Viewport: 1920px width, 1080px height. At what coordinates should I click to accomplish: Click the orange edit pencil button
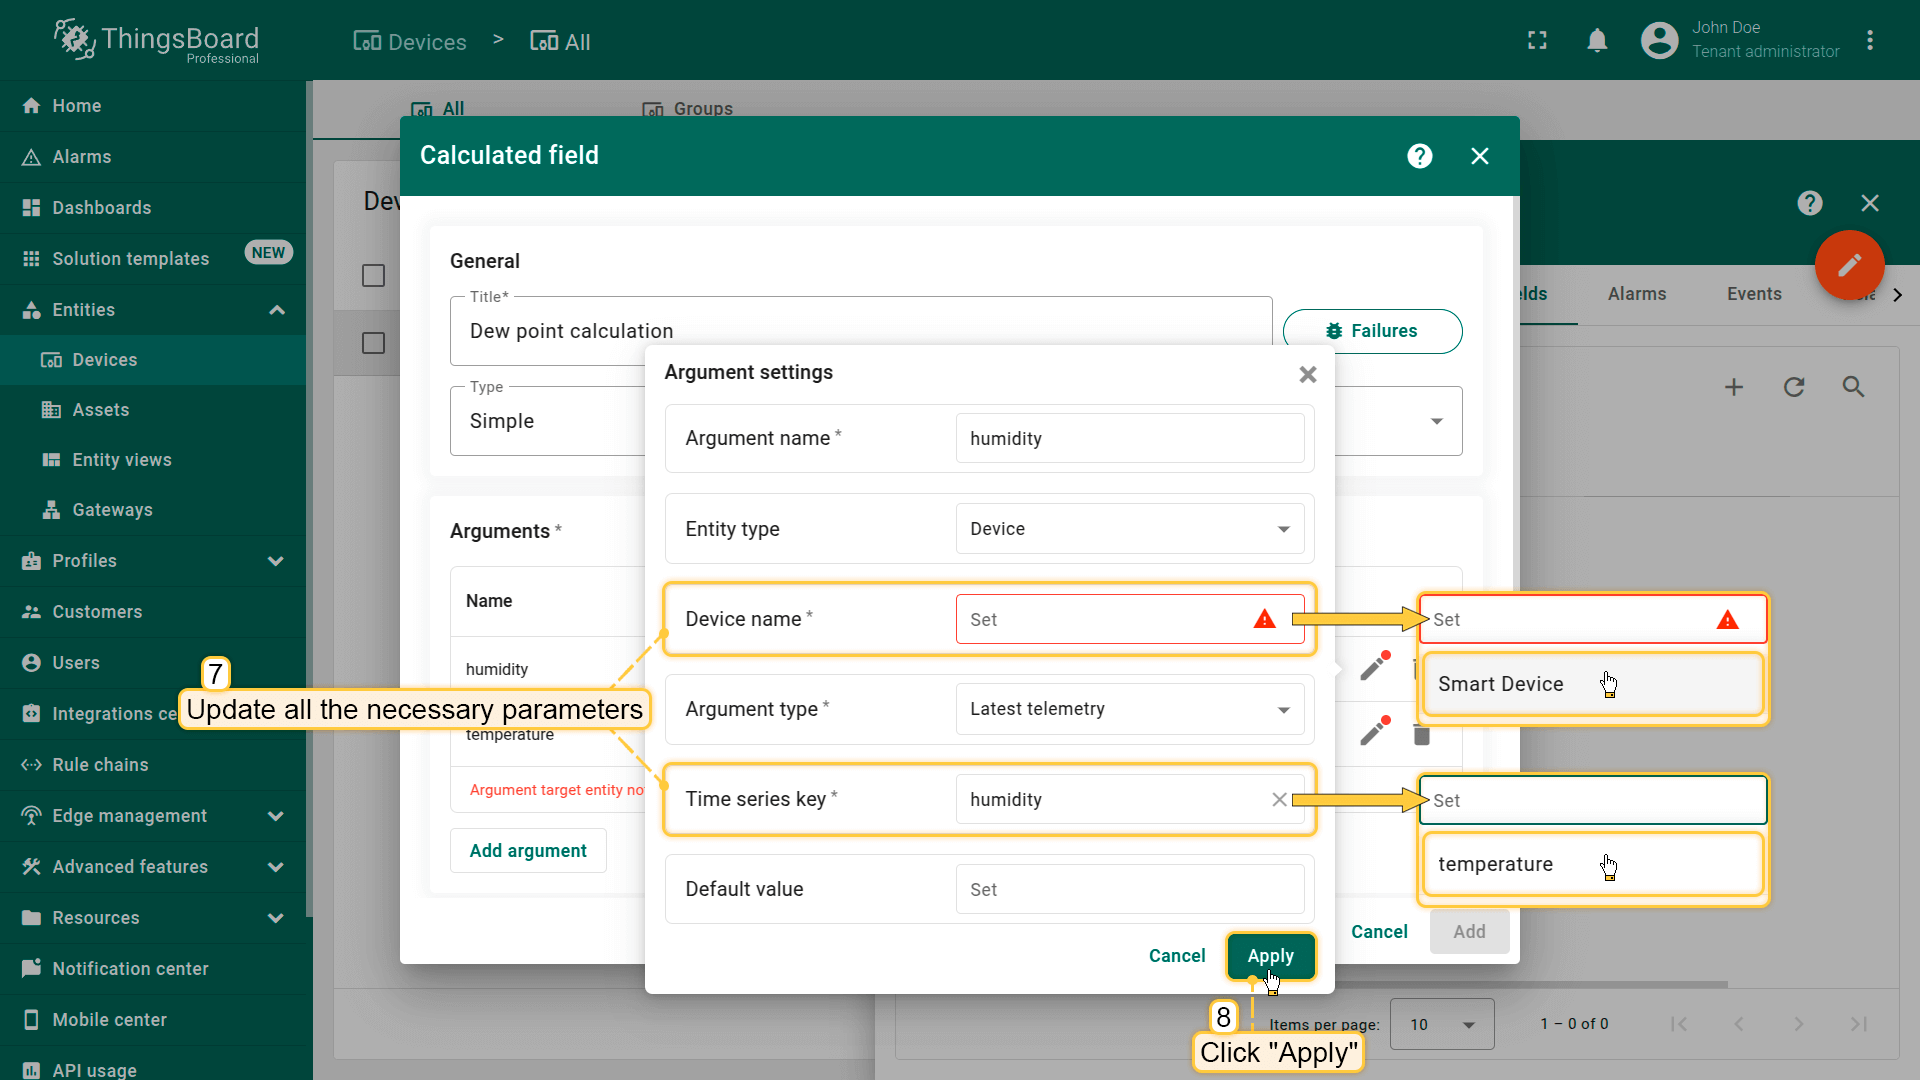(1849, 265)
